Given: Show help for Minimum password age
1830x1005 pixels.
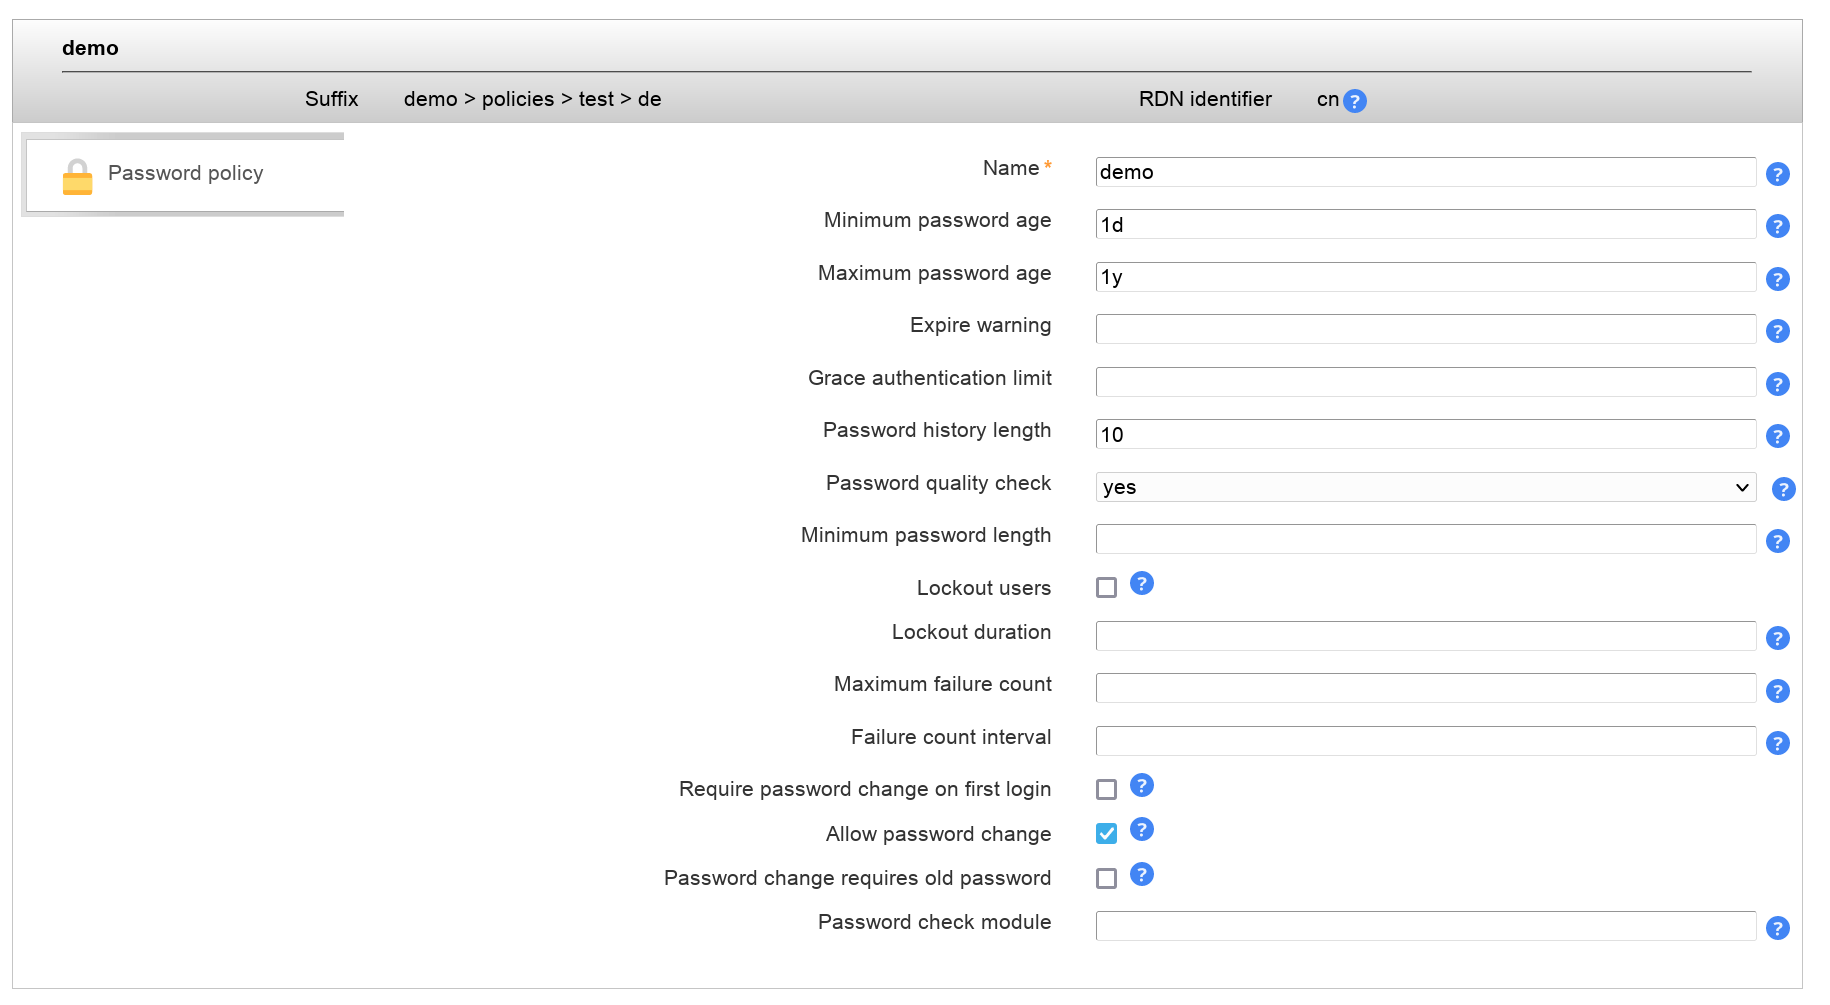Looking at the screenshot, I should 1777,226.
